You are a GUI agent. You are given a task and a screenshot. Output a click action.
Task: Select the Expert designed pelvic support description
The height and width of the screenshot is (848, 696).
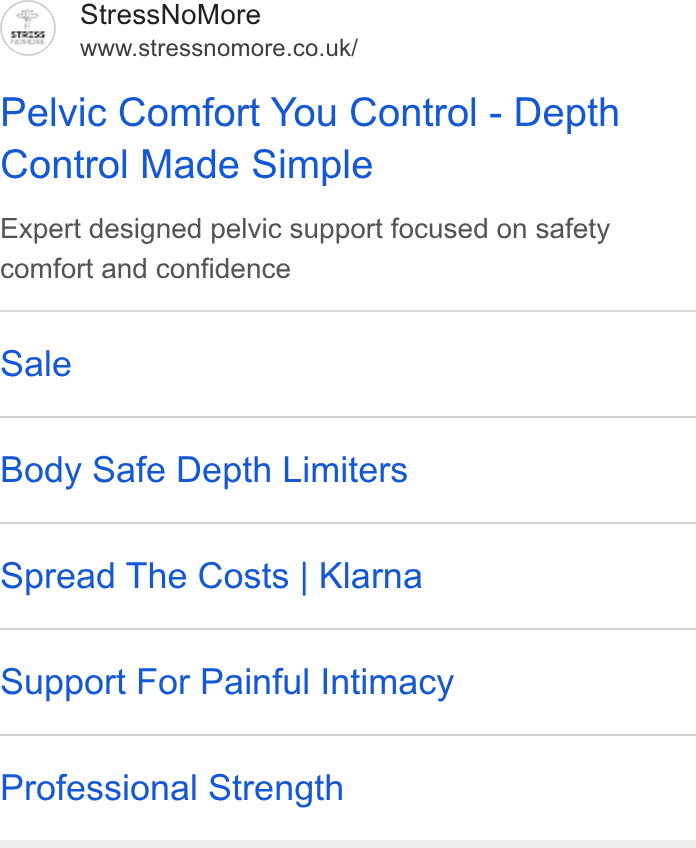tap(305, 249)
